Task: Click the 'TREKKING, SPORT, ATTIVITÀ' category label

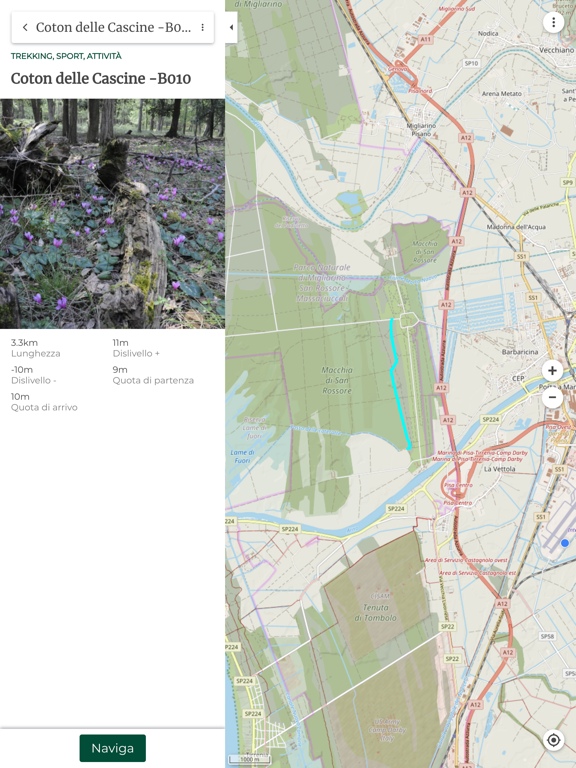Action: click(66, 56)
